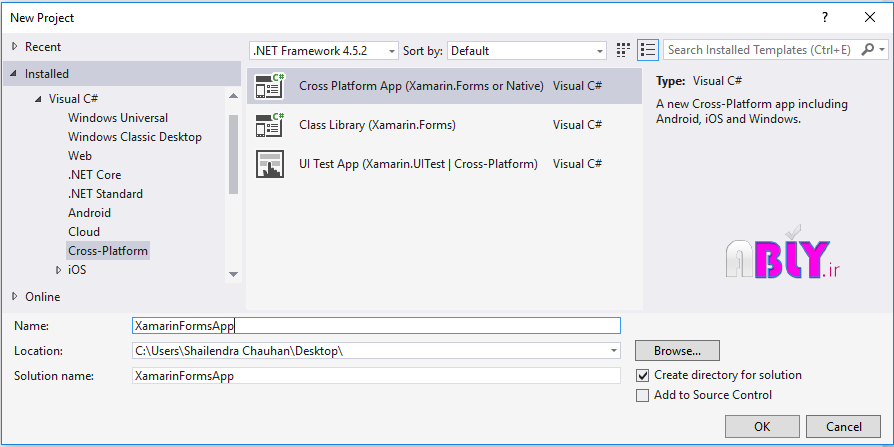Close the New Project dialog

pyautogui.click(x=870, y=18)
